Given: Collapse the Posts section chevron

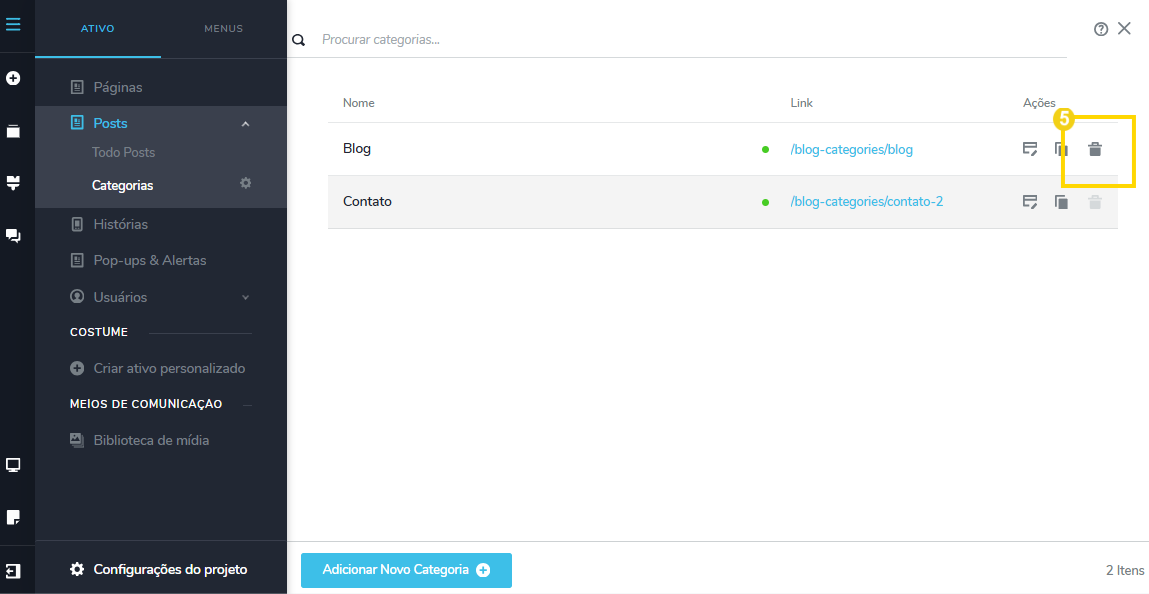Looking at the screenshot, I should [x=245, y=124].
